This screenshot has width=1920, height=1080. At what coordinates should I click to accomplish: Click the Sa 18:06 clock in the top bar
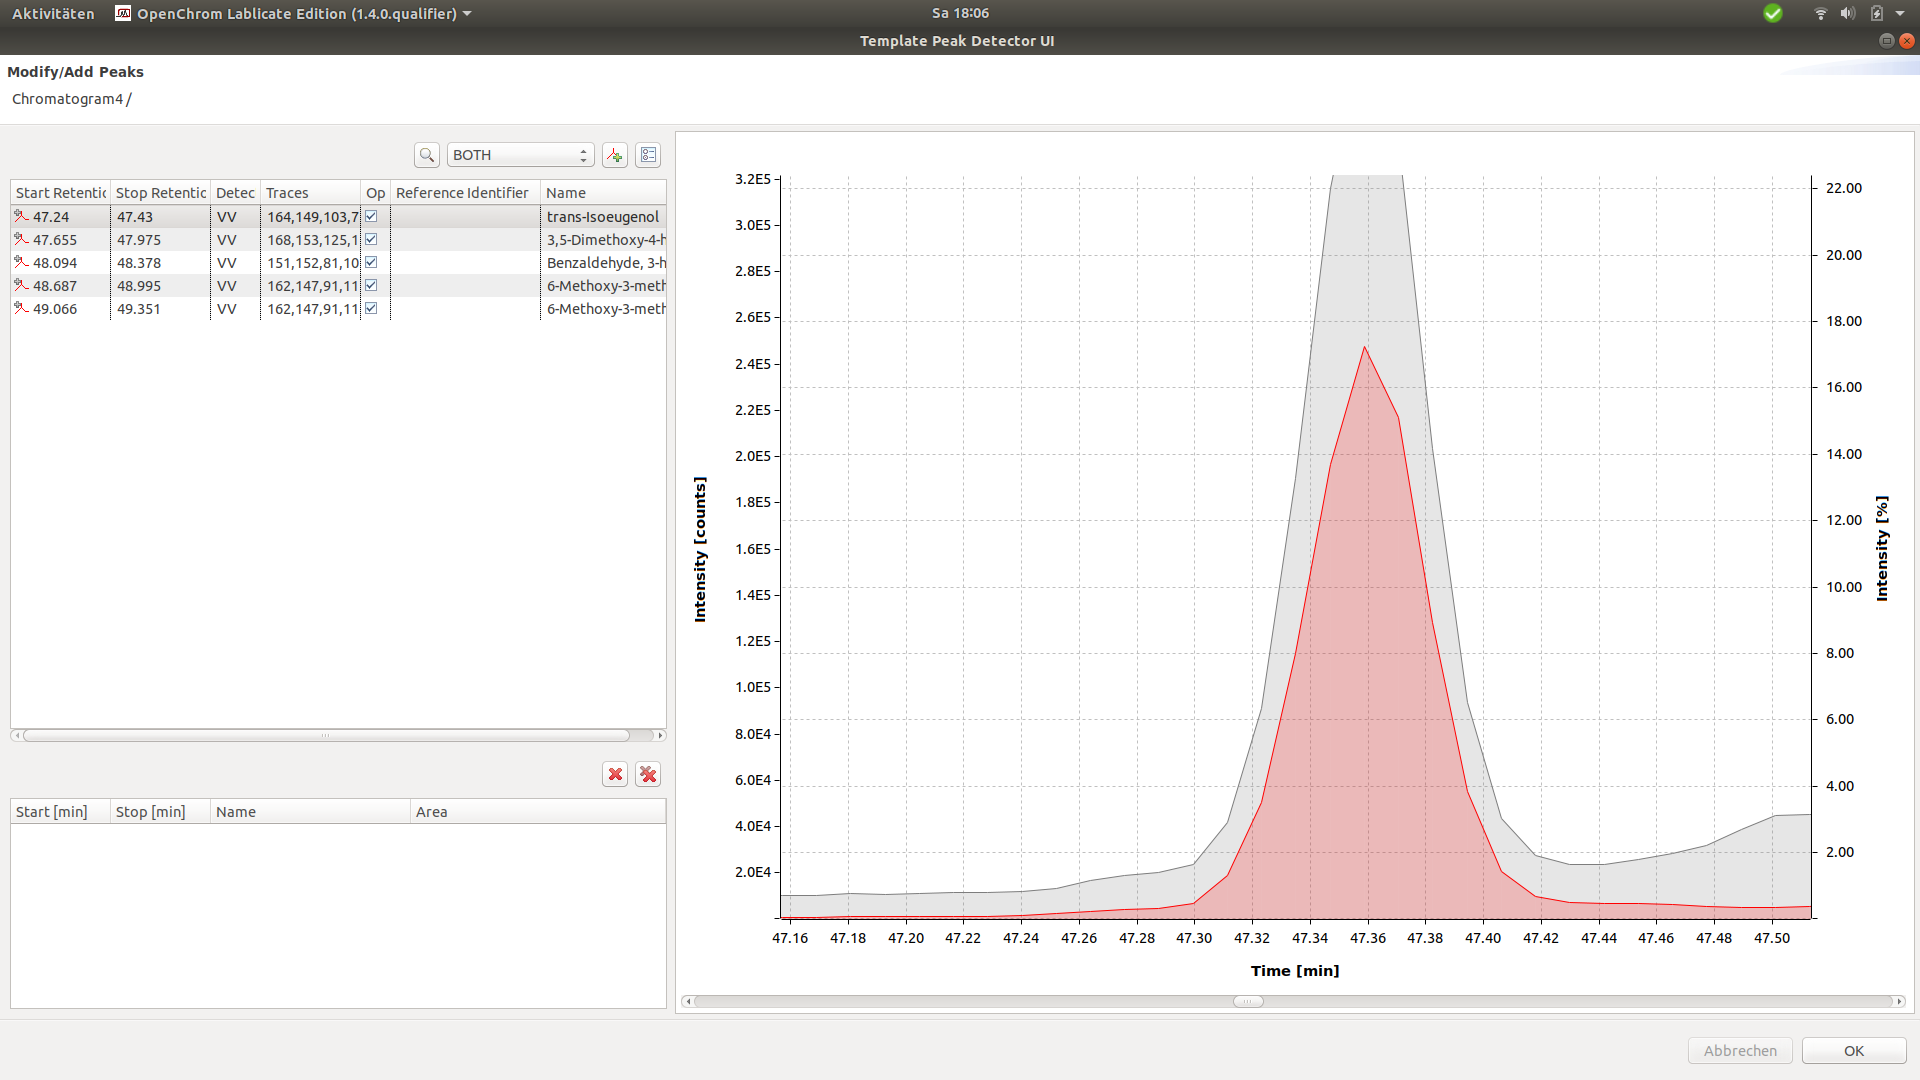point(958,13)
